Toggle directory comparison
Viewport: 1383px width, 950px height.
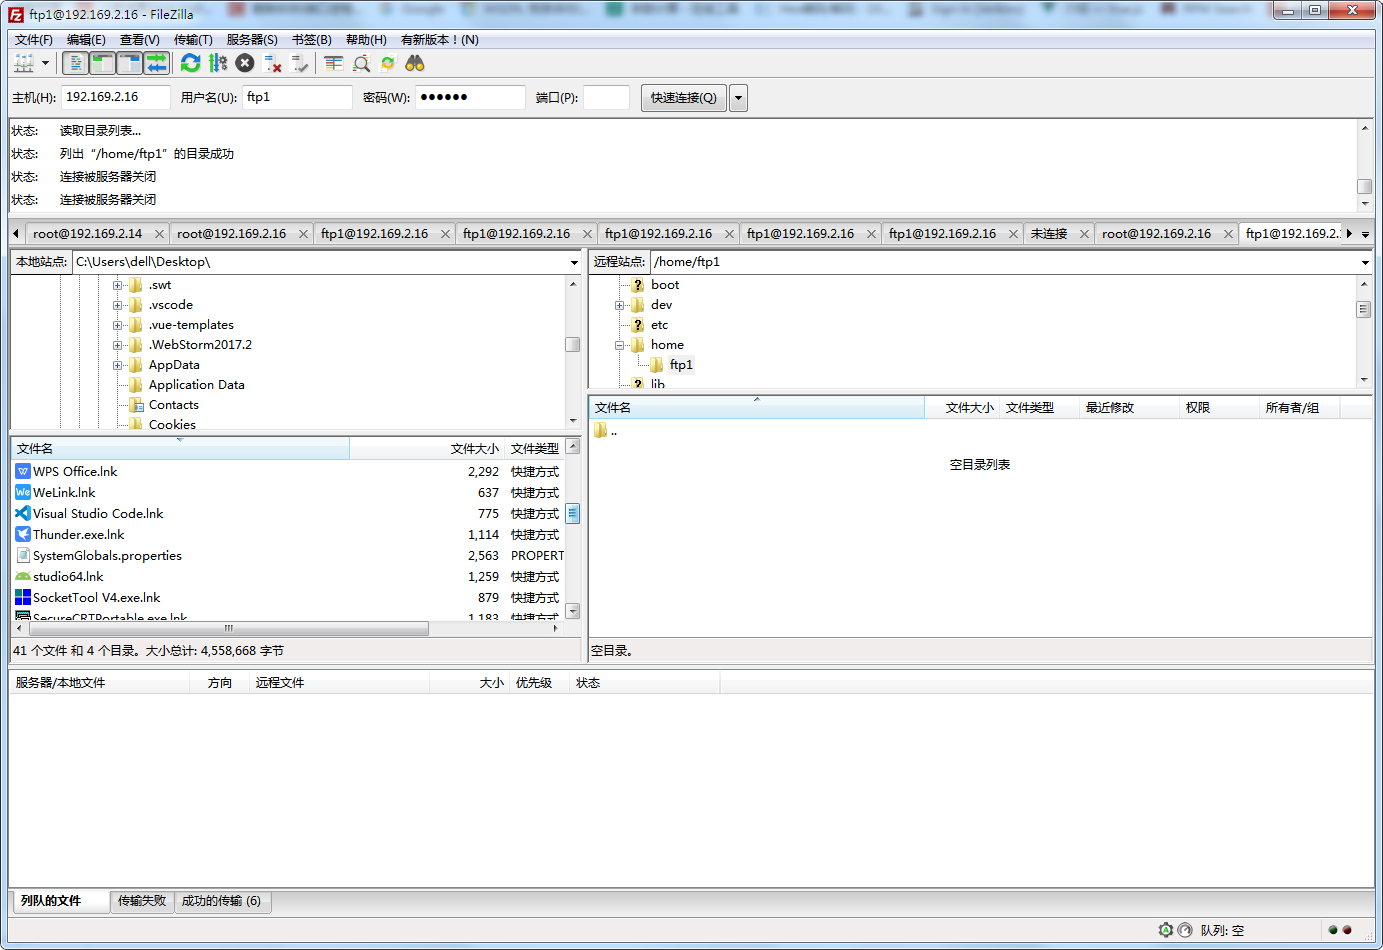coord(361,63)
